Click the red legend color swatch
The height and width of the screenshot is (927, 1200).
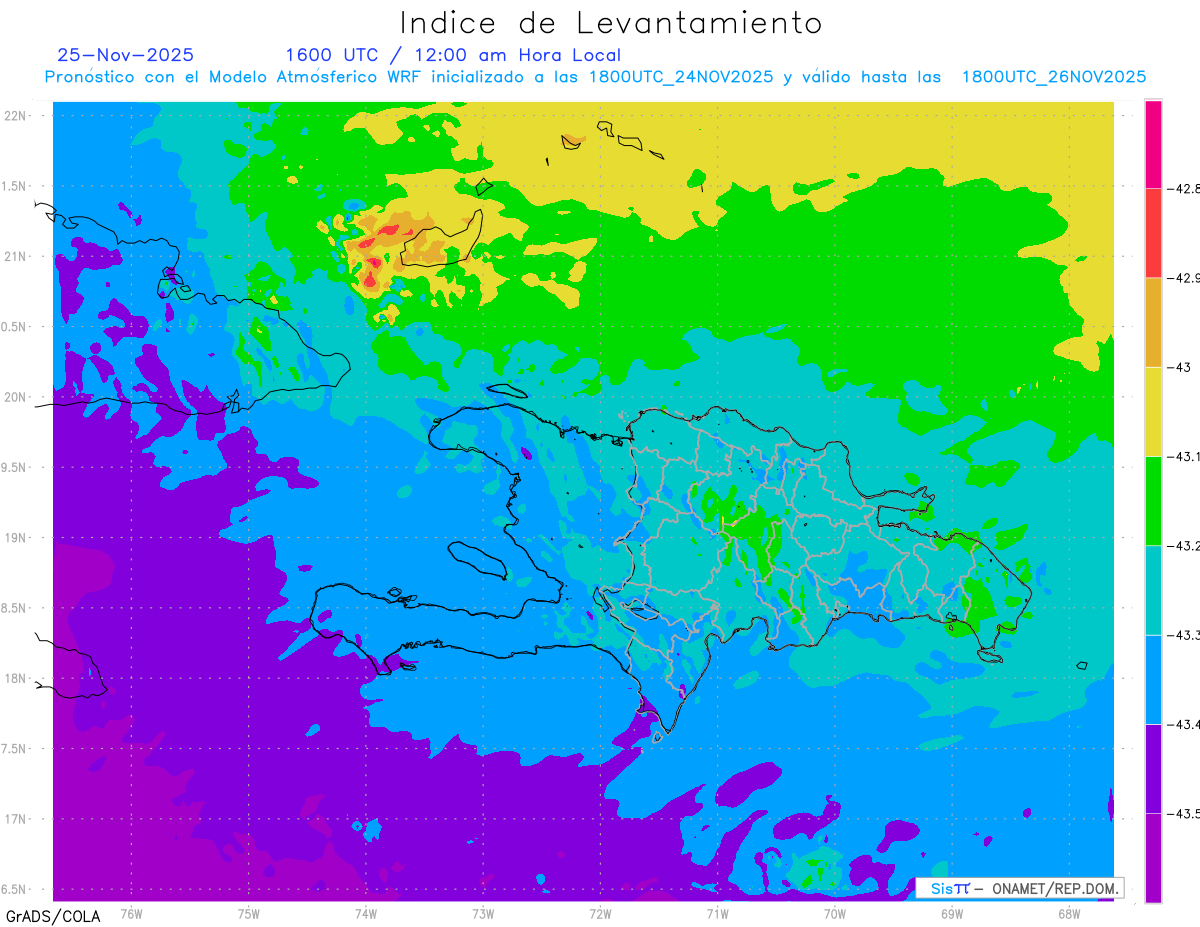1153,233
